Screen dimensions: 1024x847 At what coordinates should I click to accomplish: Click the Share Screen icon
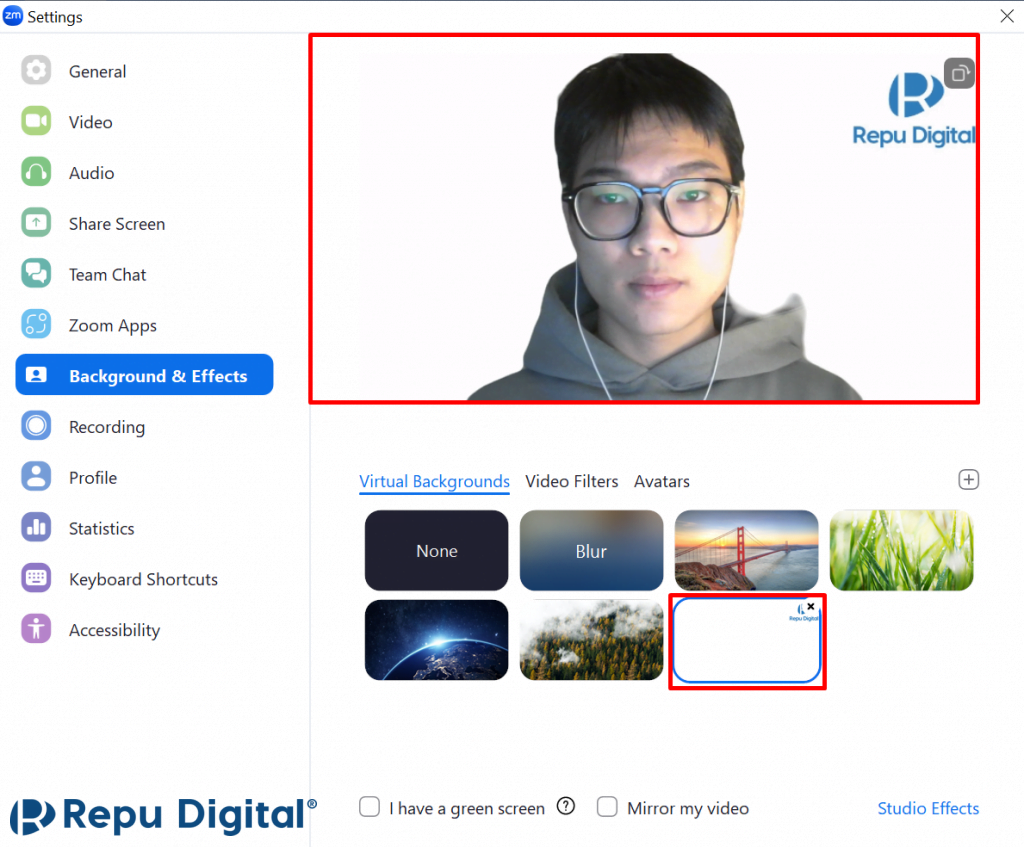[x=36, y=223]
